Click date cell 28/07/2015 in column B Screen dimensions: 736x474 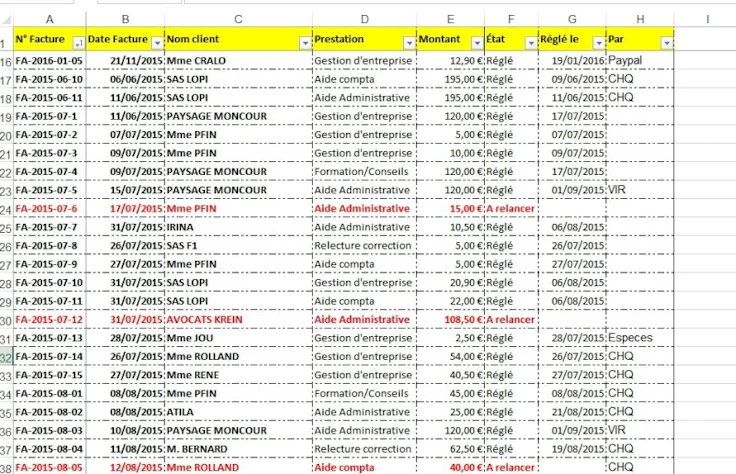(x=125, y=338)
